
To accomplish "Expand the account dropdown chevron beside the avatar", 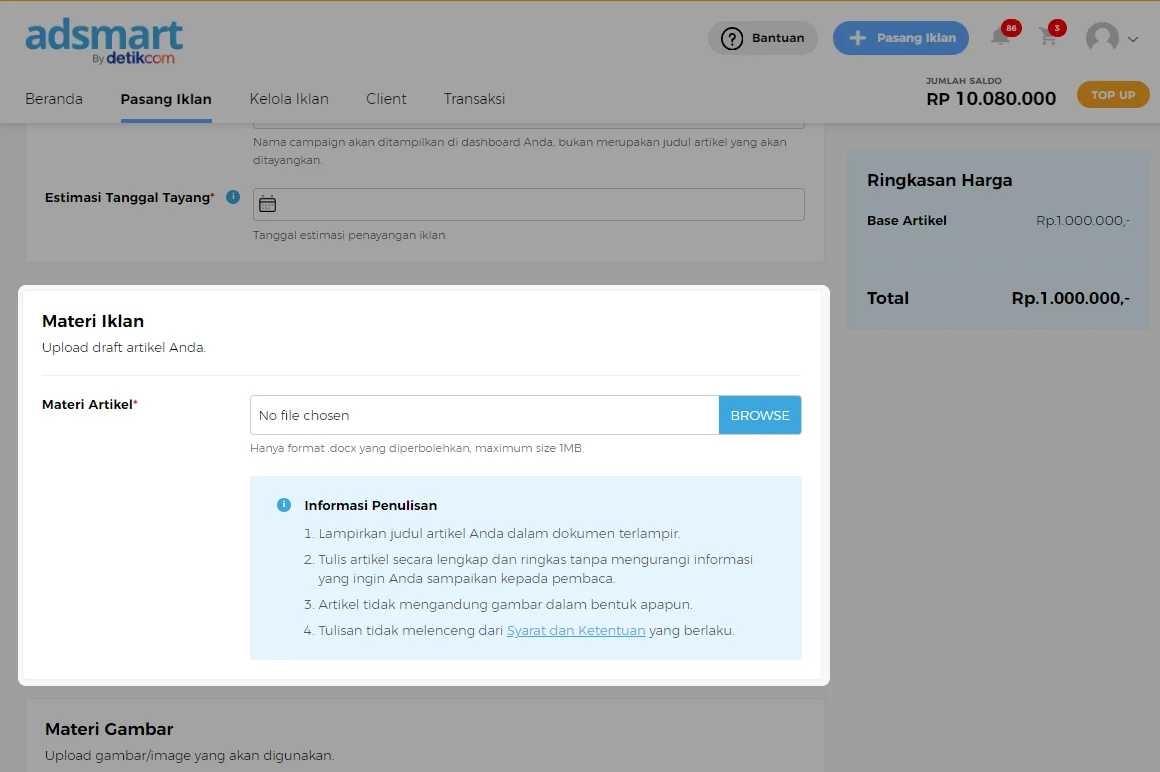I will coord(1133,40).
